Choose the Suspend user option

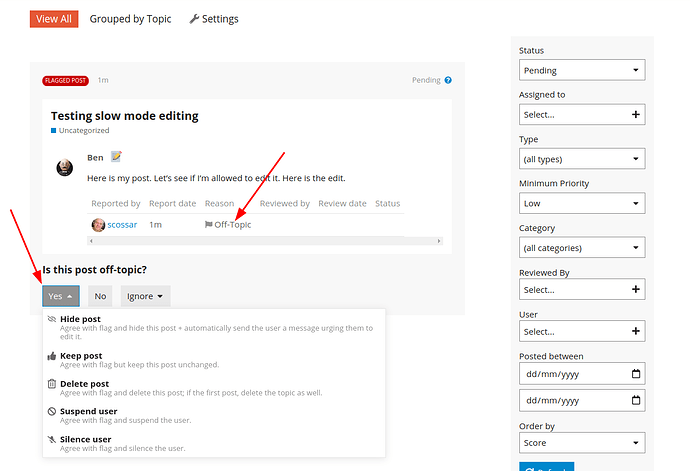click(x=214, y=416)
